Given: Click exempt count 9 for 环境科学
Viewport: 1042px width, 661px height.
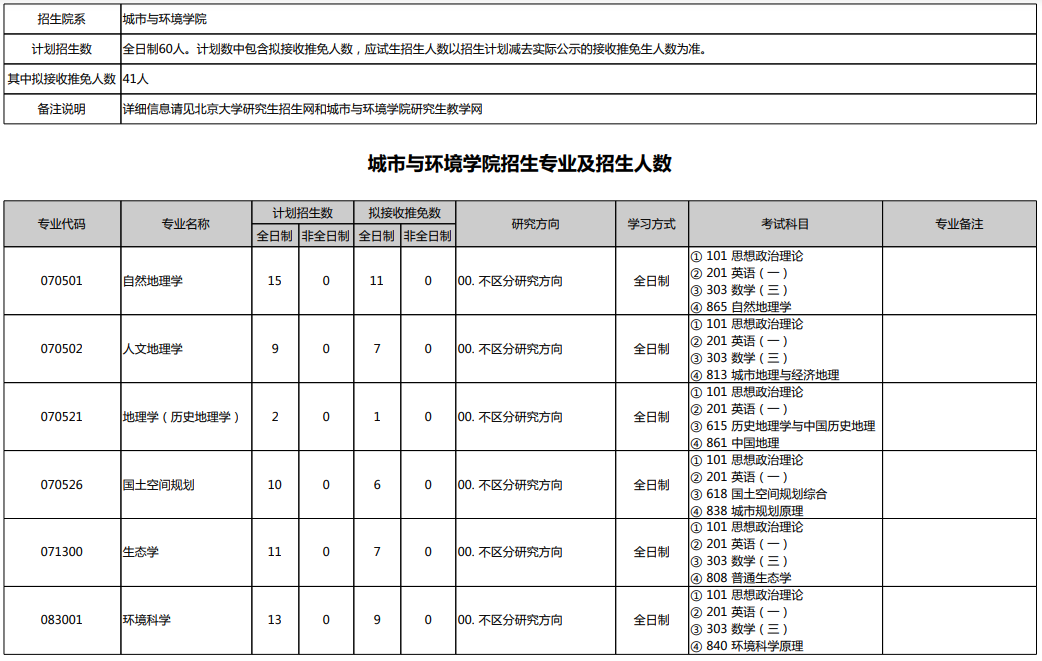Looking at the screenshot, I should (377, 620).
